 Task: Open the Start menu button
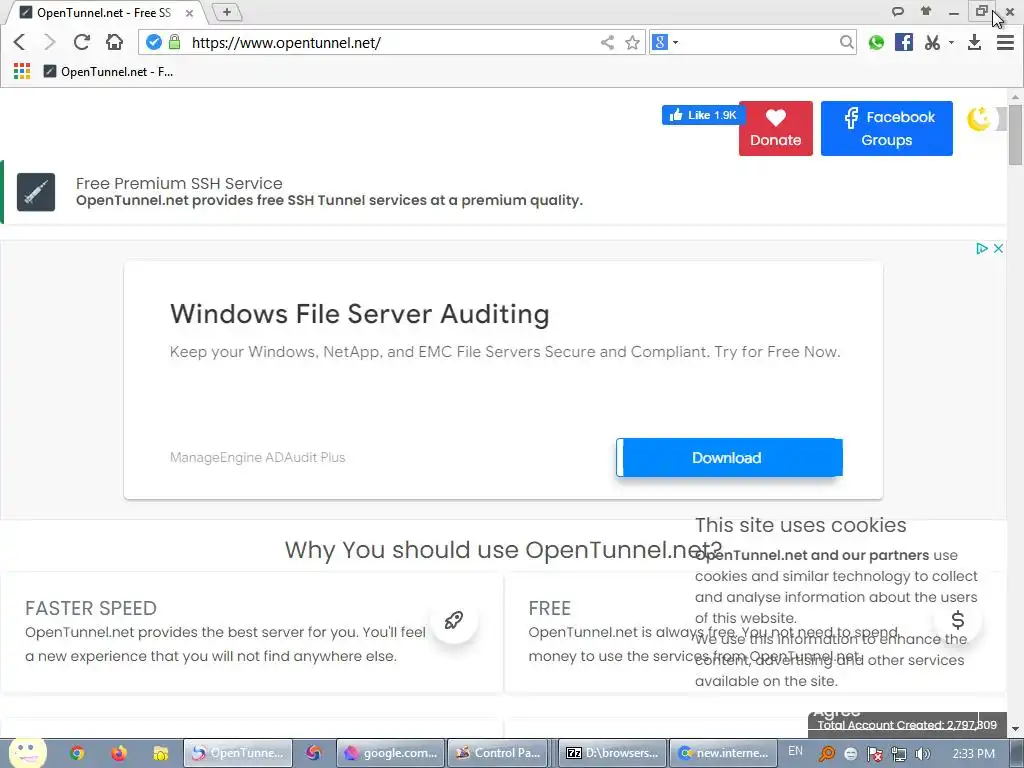point(27,753)
